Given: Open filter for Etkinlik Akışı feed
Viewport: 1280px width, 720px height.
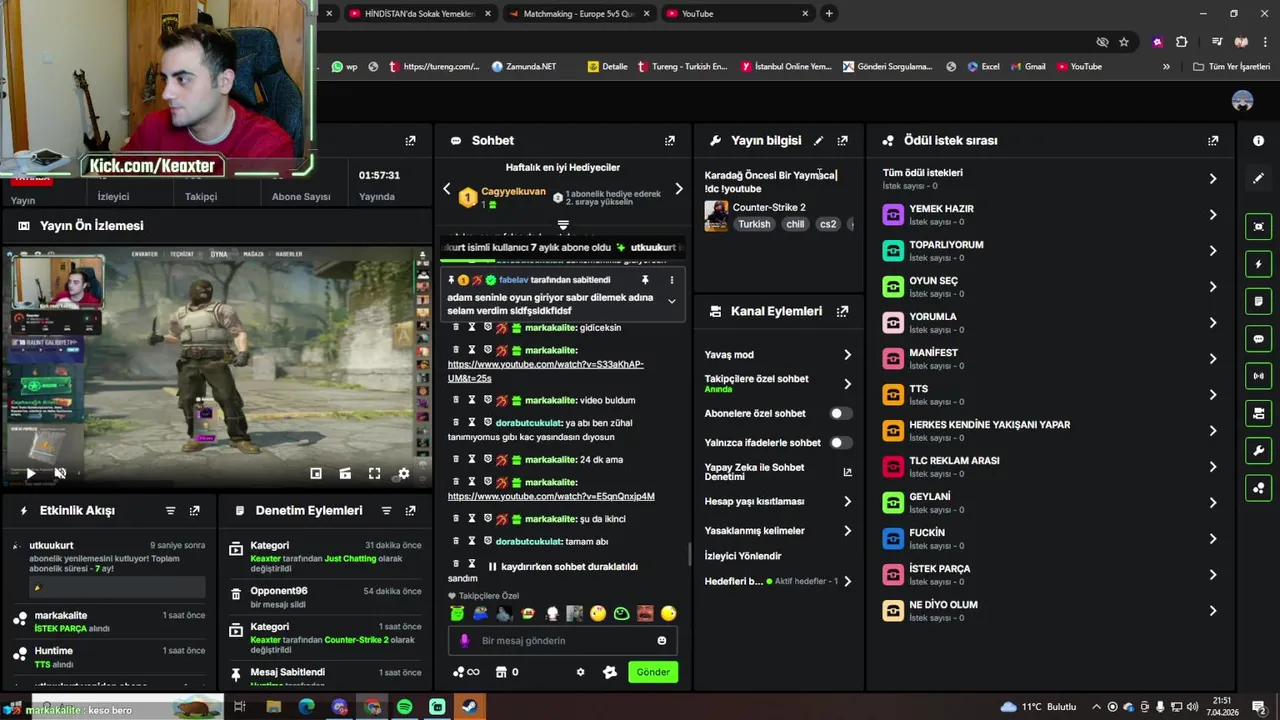Looking at the screenshot, I should [x=170, y=511].
